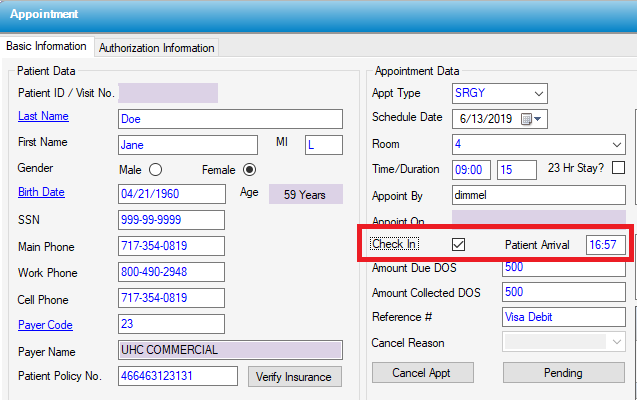Select the Basic Information tab

click(47, 47)
